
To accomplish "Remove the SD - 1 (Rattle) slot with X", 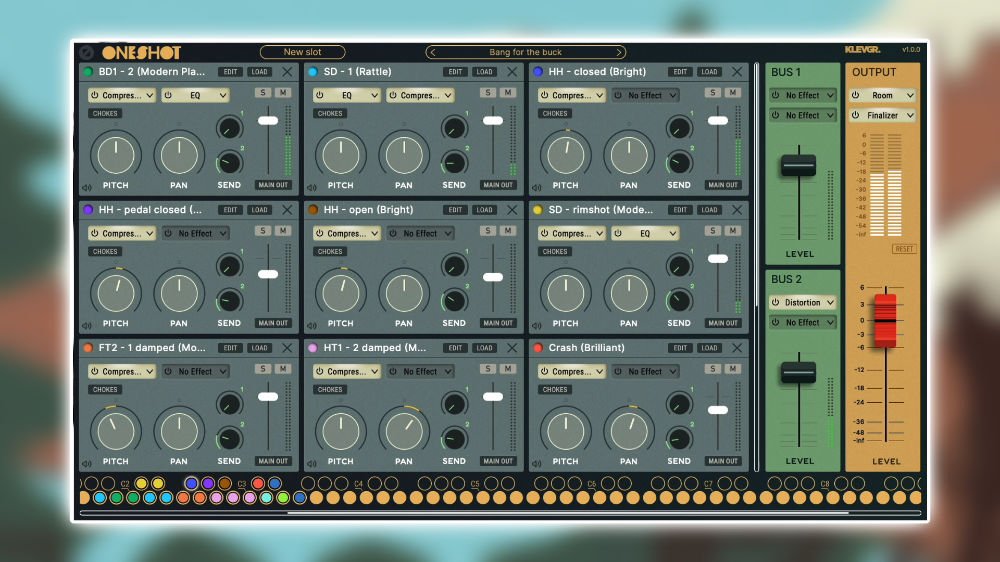I will (x=512, y=71).
